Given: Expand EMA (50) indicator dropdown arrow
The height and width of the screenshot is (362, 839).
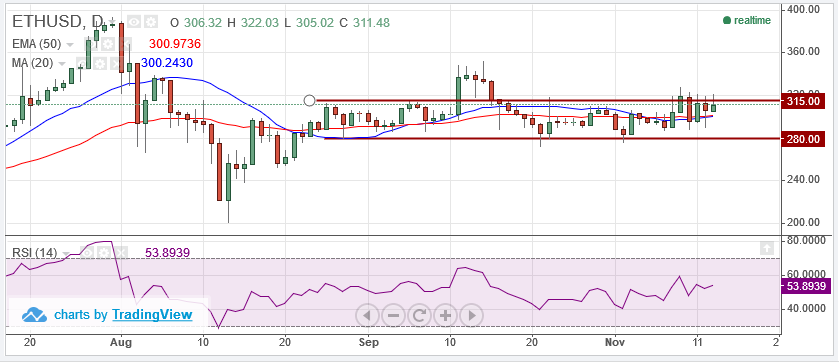Looking at the screenshot, I should click(70, 44).
